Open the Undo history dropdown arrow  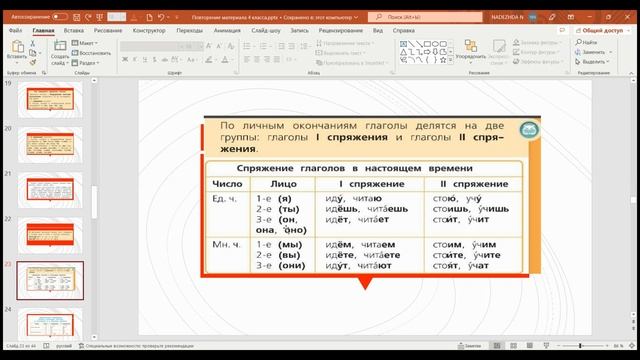click(168, 17)
